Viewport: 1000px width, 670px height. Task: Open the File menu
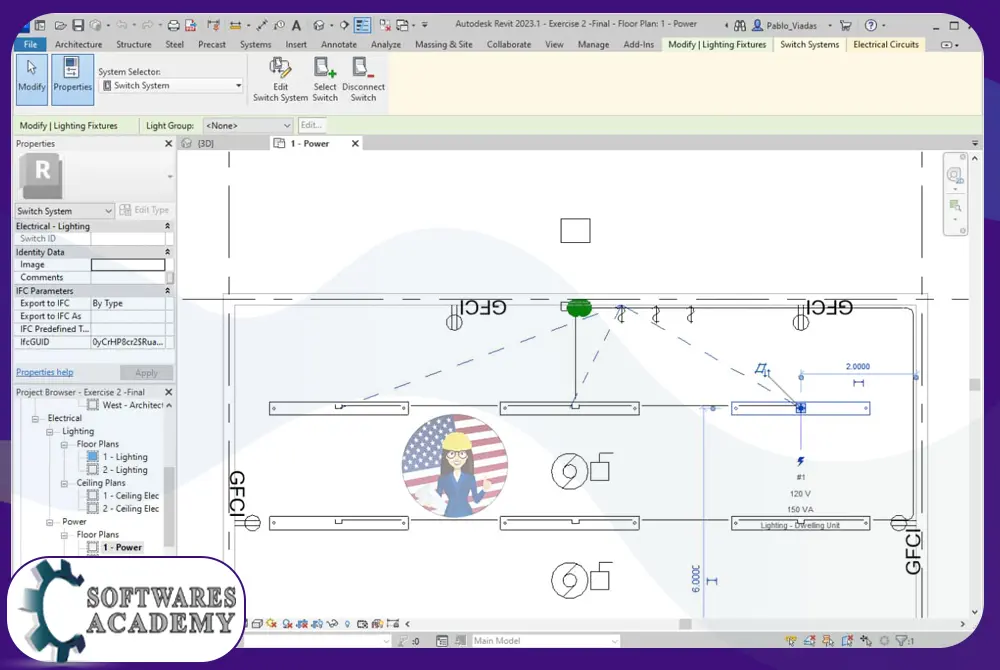click(30, 45)
